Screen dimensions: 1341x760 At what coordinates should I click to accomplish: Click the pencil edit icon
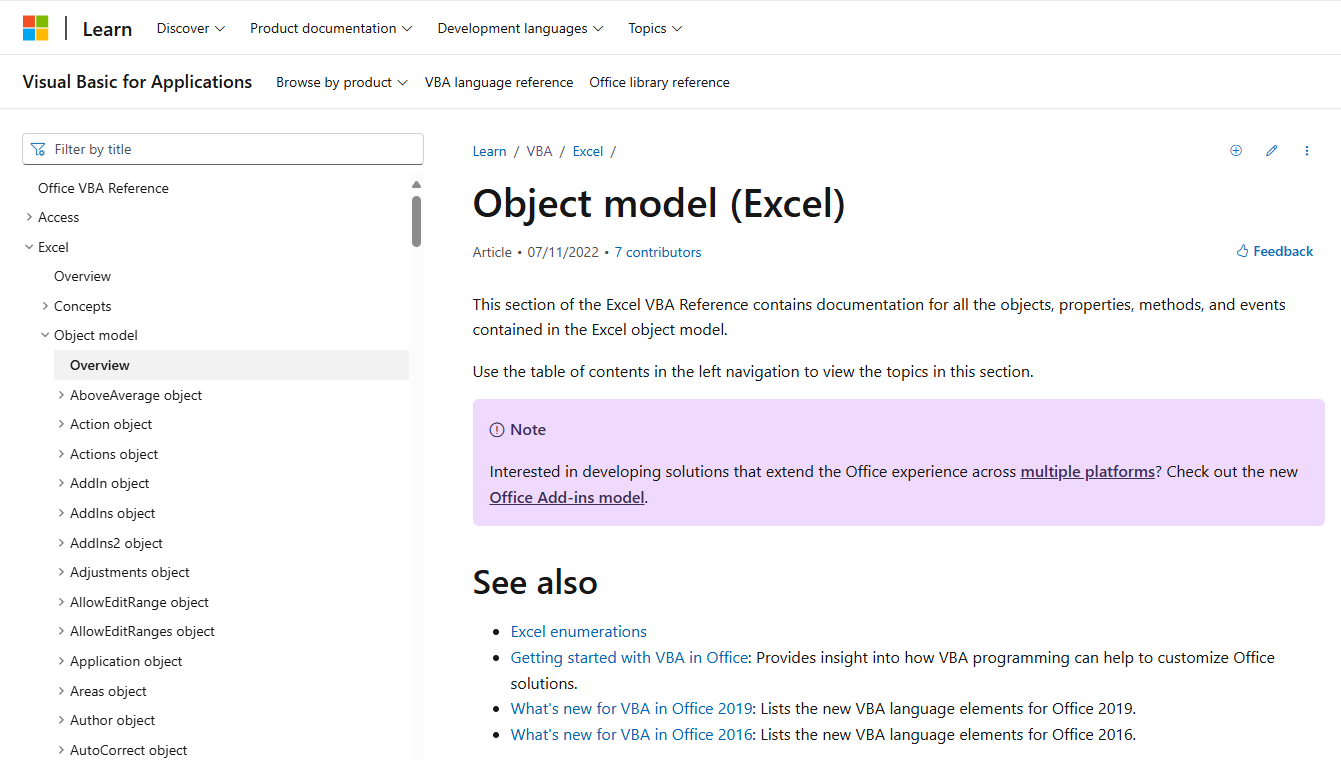pyautogui.click(x=1272, y=151)
